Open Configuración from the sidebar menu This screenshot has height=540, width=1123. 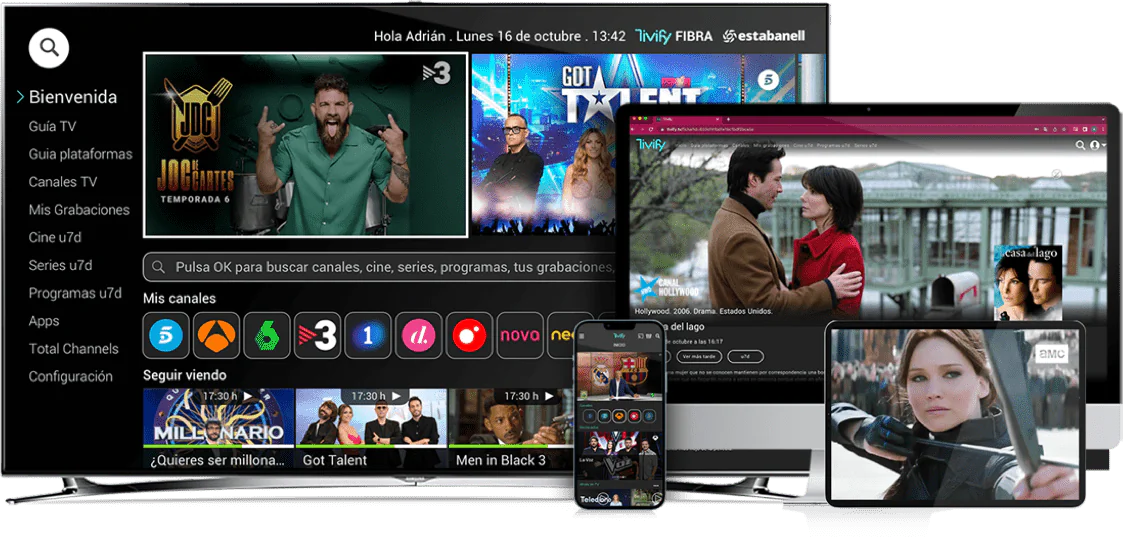click(70, 377)
